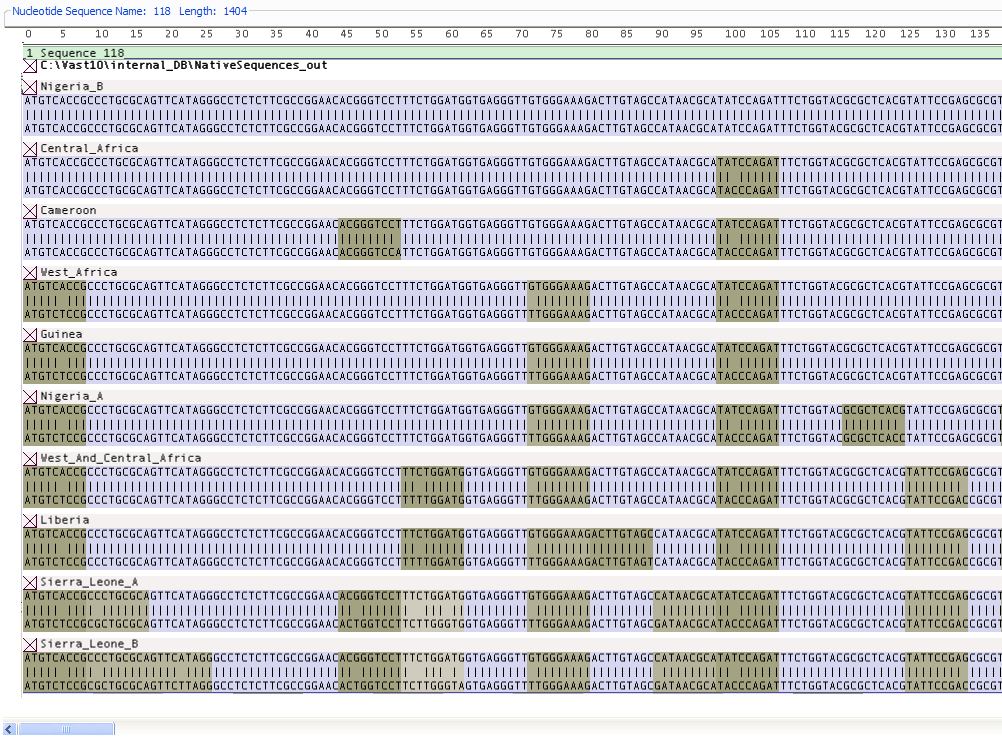1002x738 pixels.
Task: Click the C:\Vast10\internal_DB\NativeSequences_out path text
Action: click(184, 65)
